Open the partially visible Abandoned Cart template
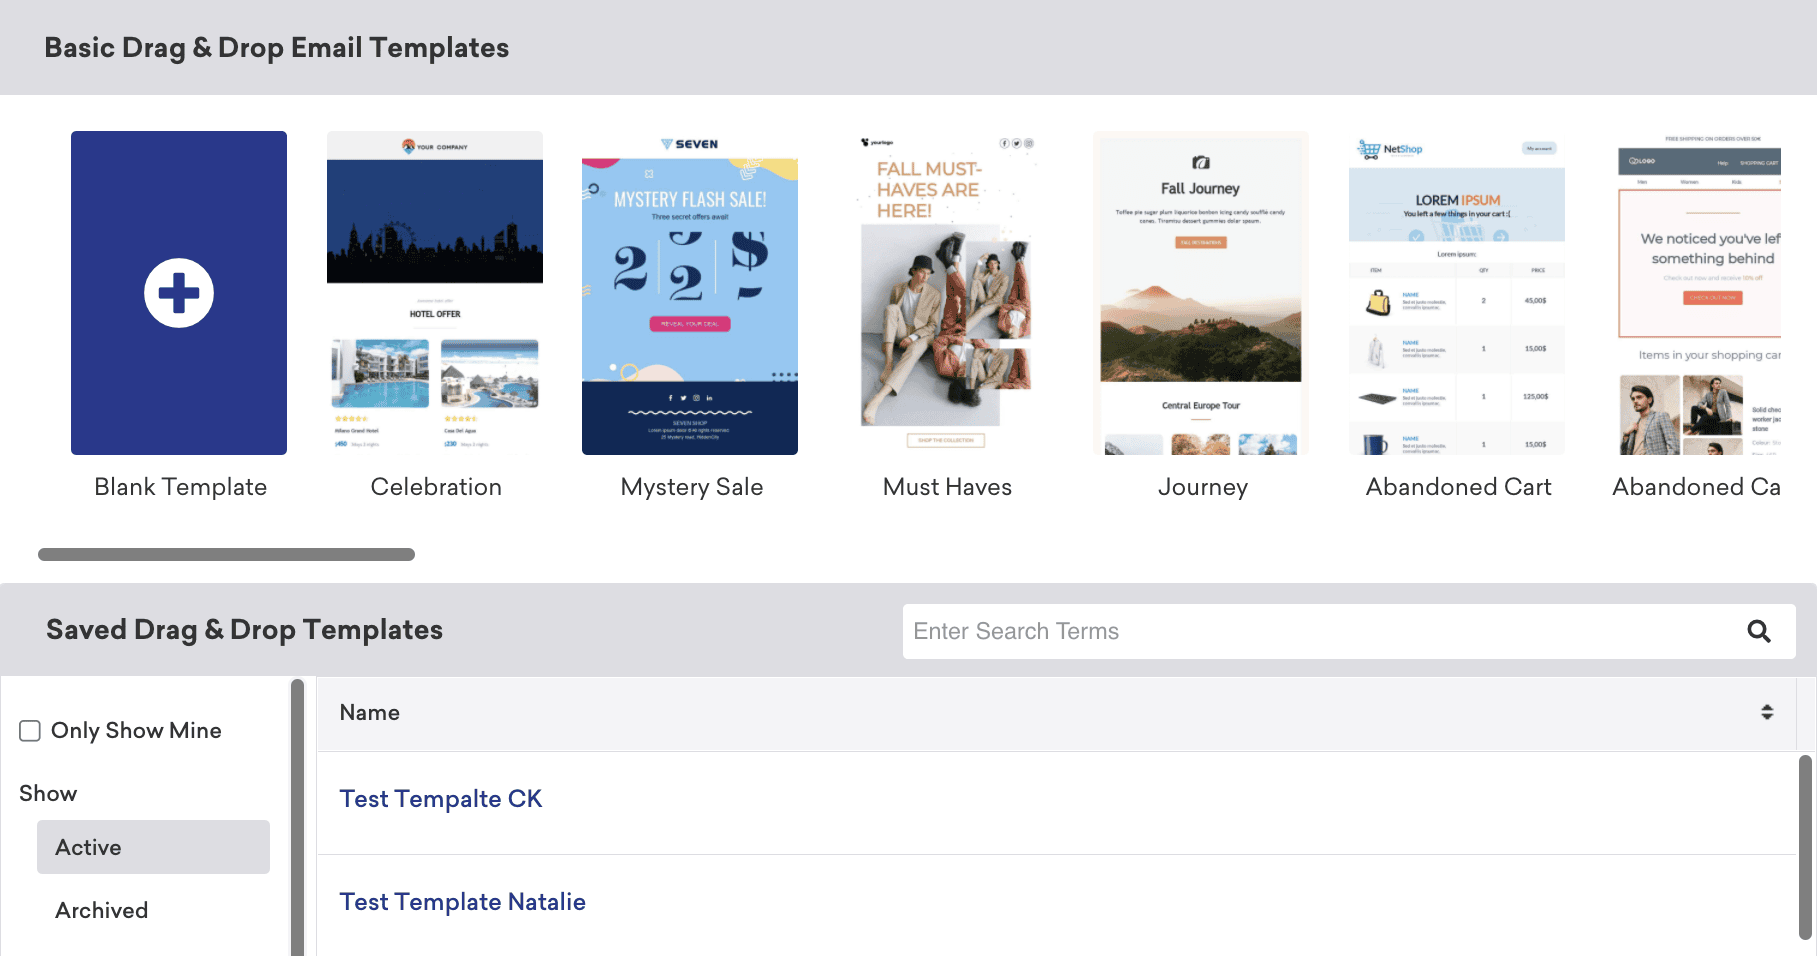 1699,293
